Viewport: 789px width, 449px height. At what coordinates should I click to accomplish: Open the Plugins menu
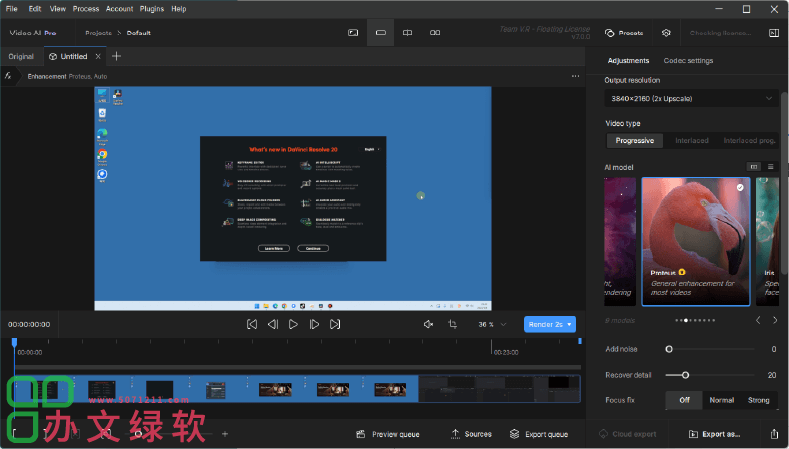[x=151, y=9]
